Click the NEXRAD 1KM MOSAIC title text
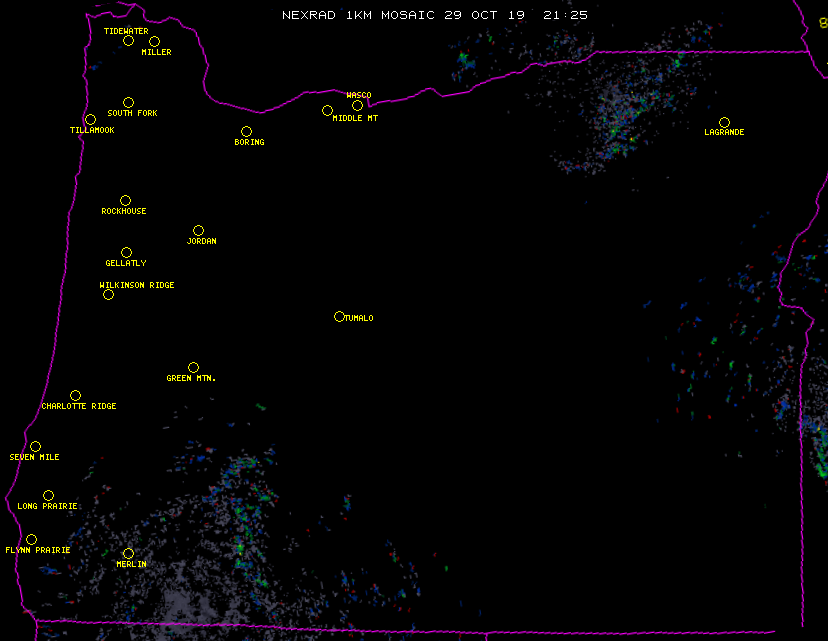 click(434, 15)
